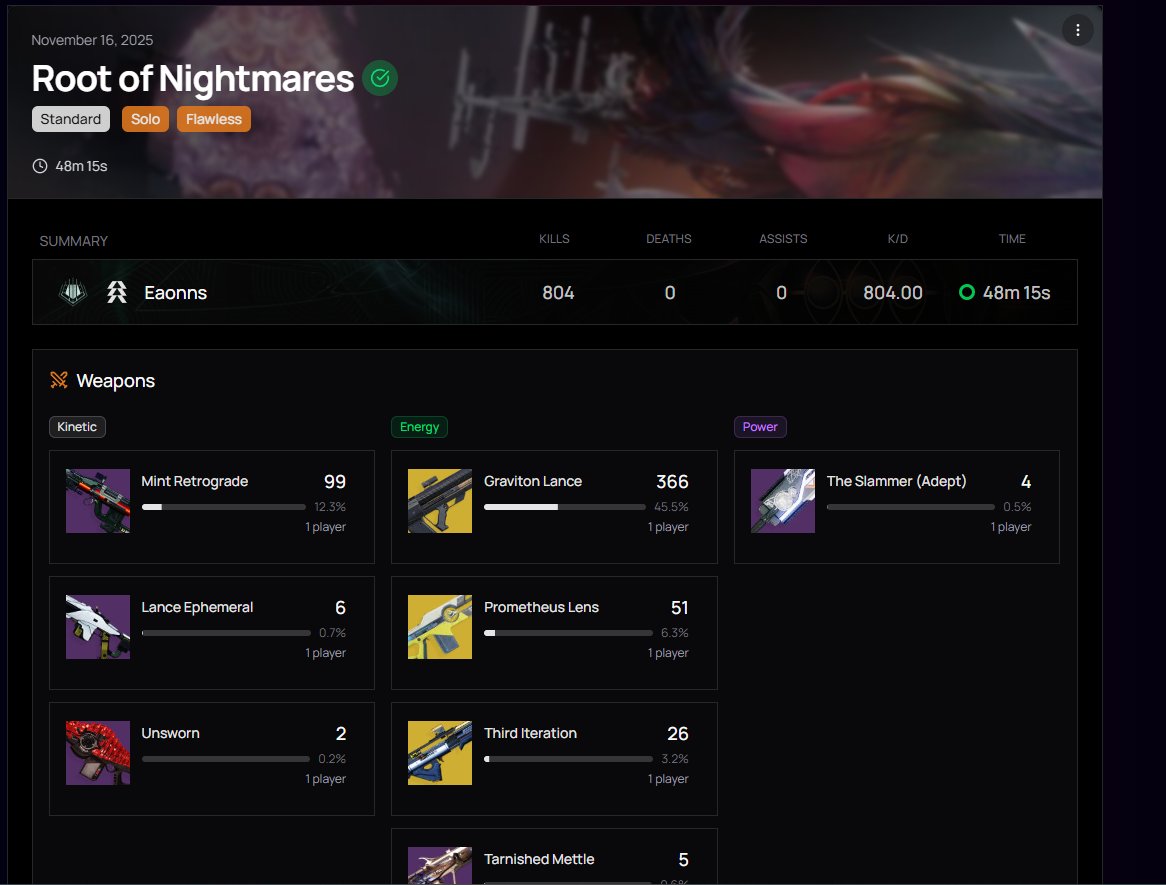Click the Tarnished Mettle name
This screenshot has height=885, width=1166.
[539, 859]
